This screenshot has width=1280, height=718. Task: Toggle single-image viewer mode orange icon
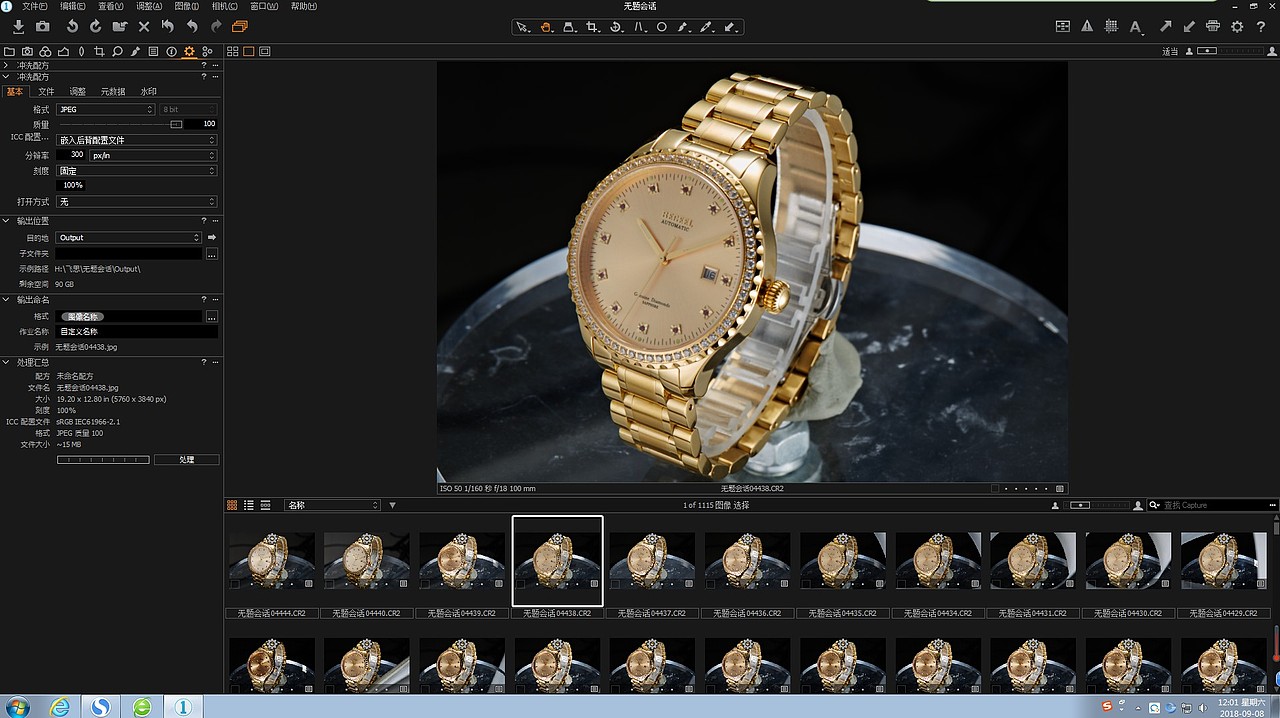point(249,51)
